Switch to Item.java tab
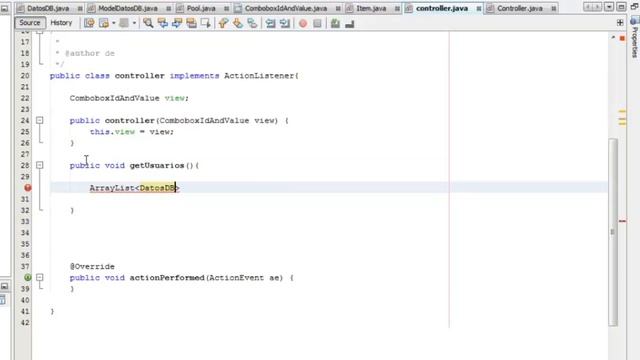The height and width of the screenshot is (360, 640). (371, 8)
